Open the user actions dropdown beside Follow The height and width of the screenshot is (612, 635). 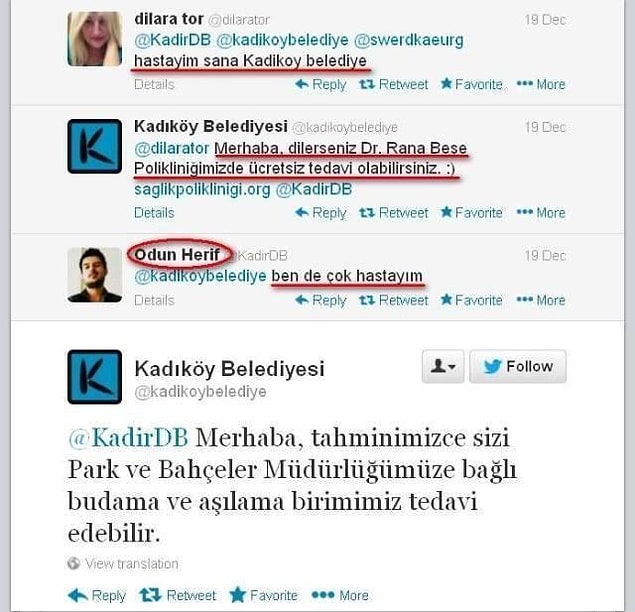coord(443,367)
